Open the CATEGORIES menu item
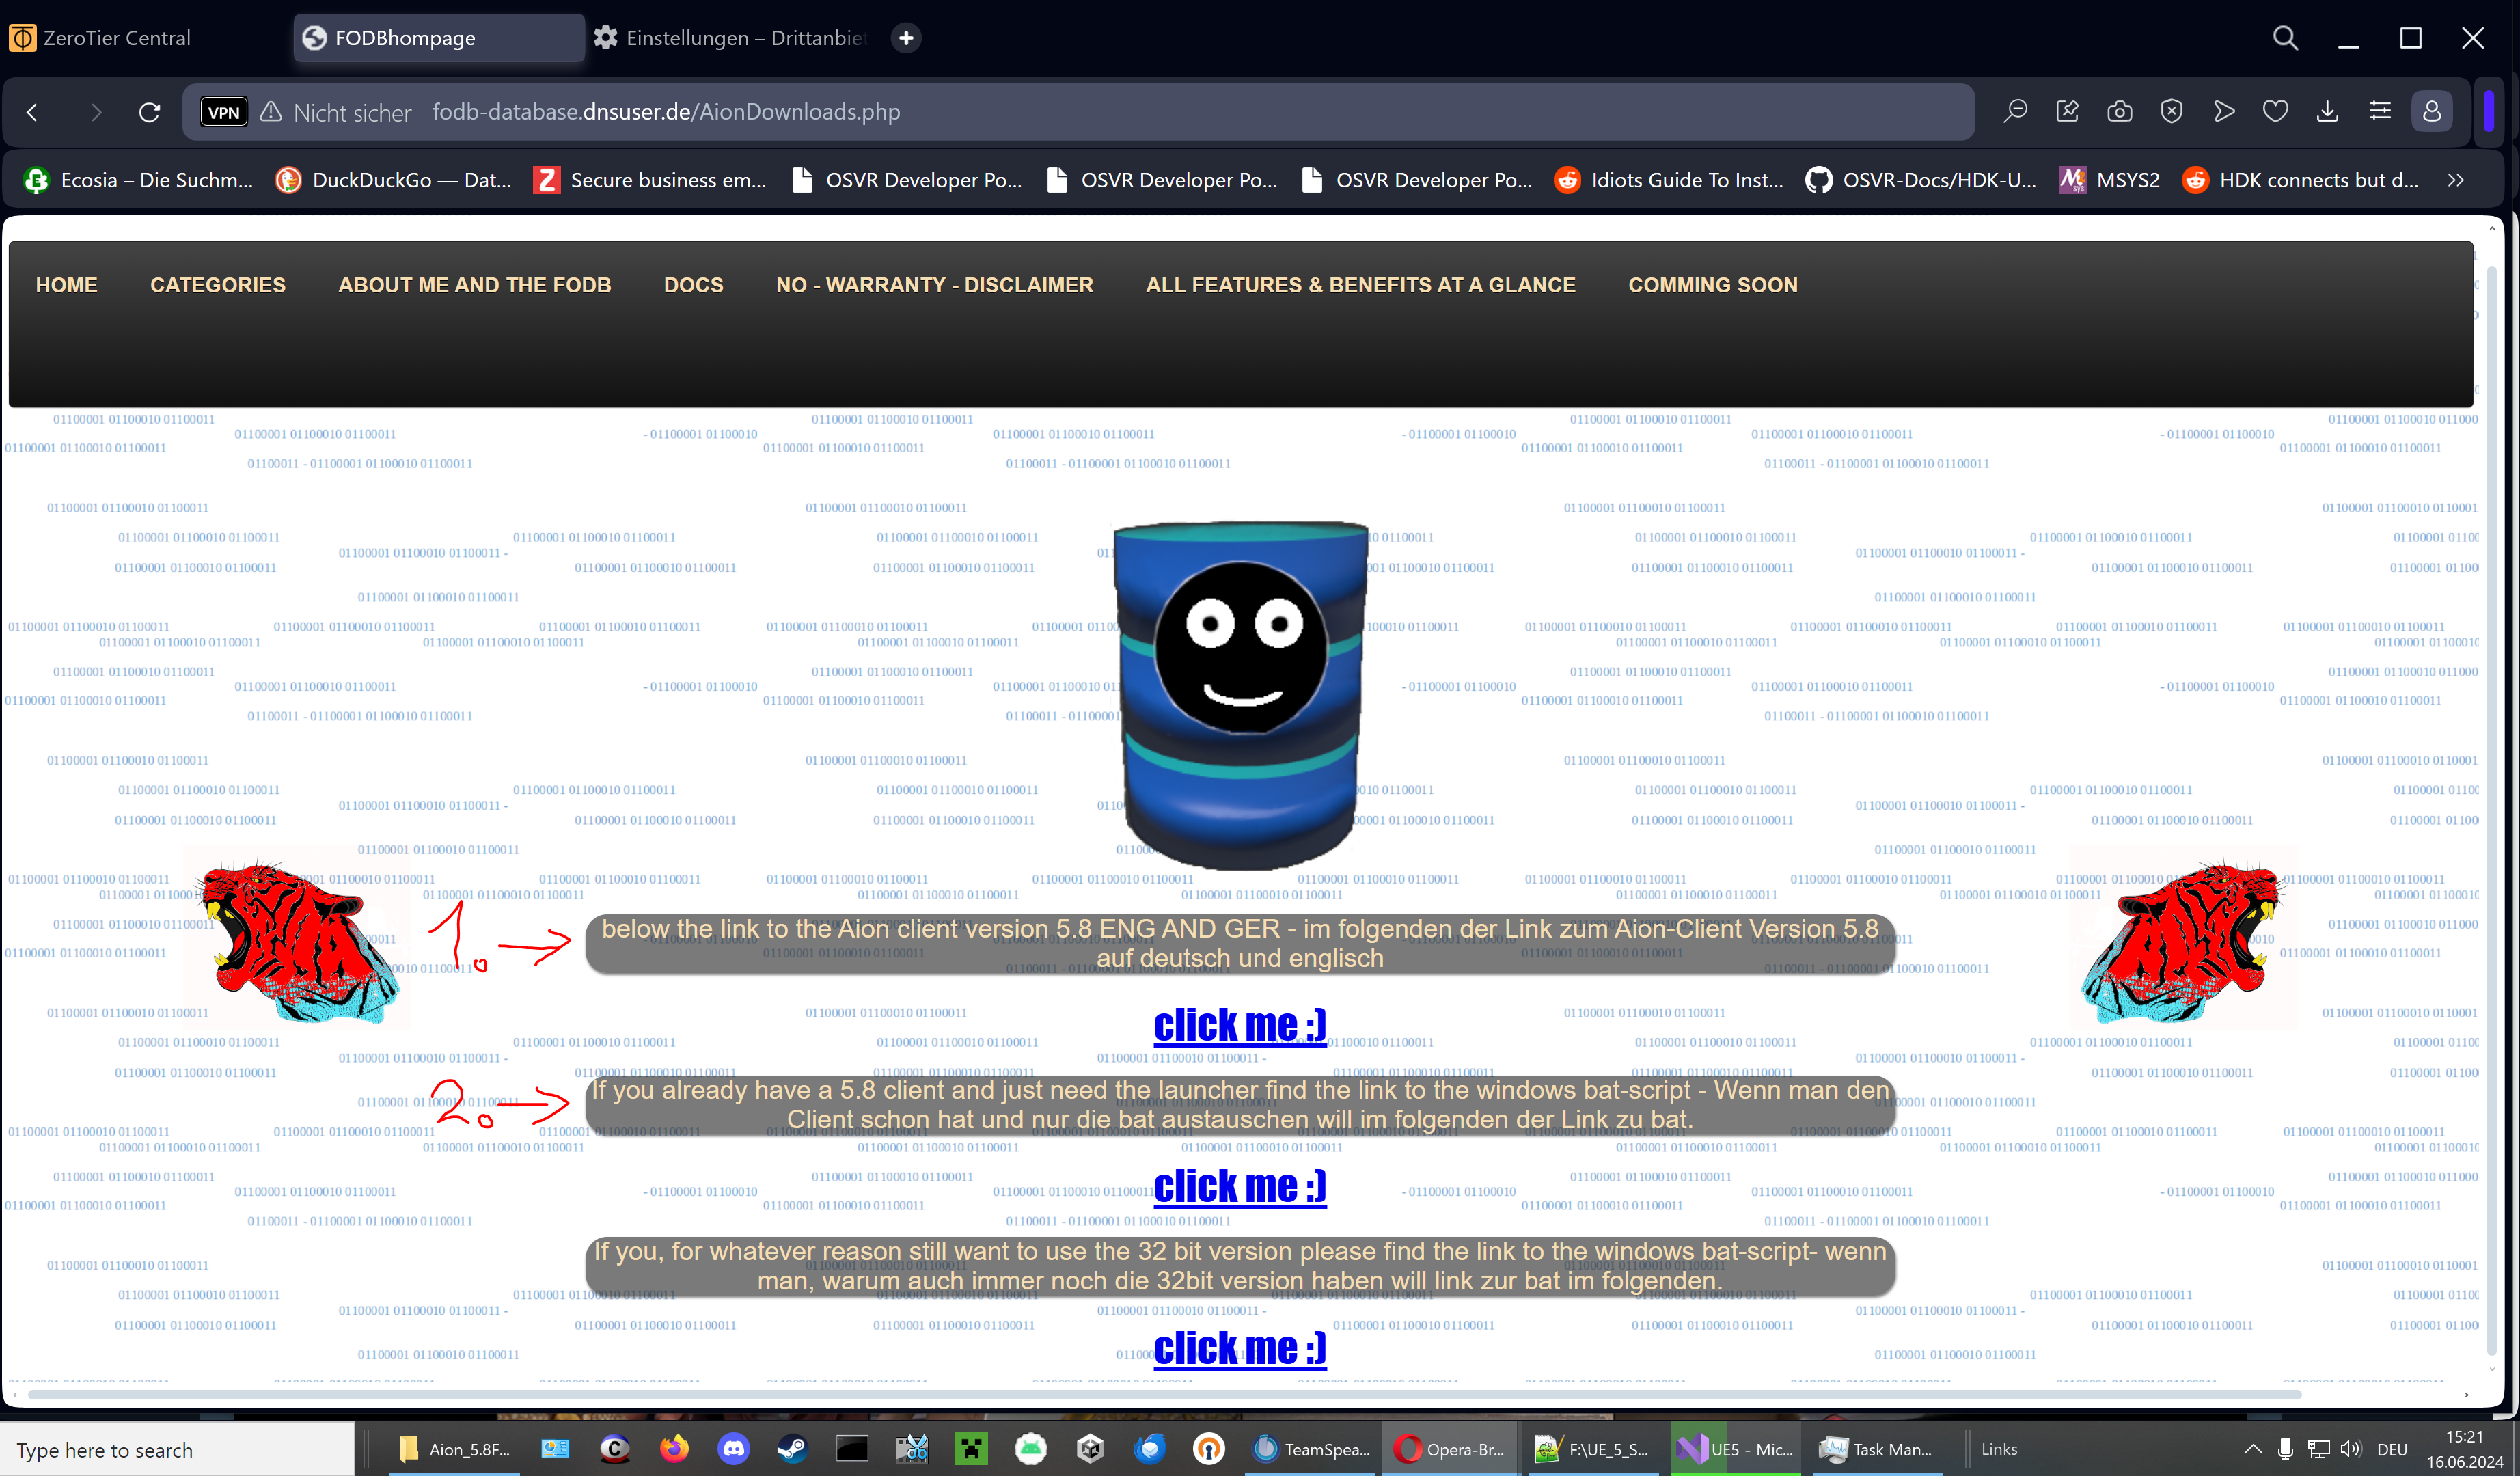 click(217, 285)
